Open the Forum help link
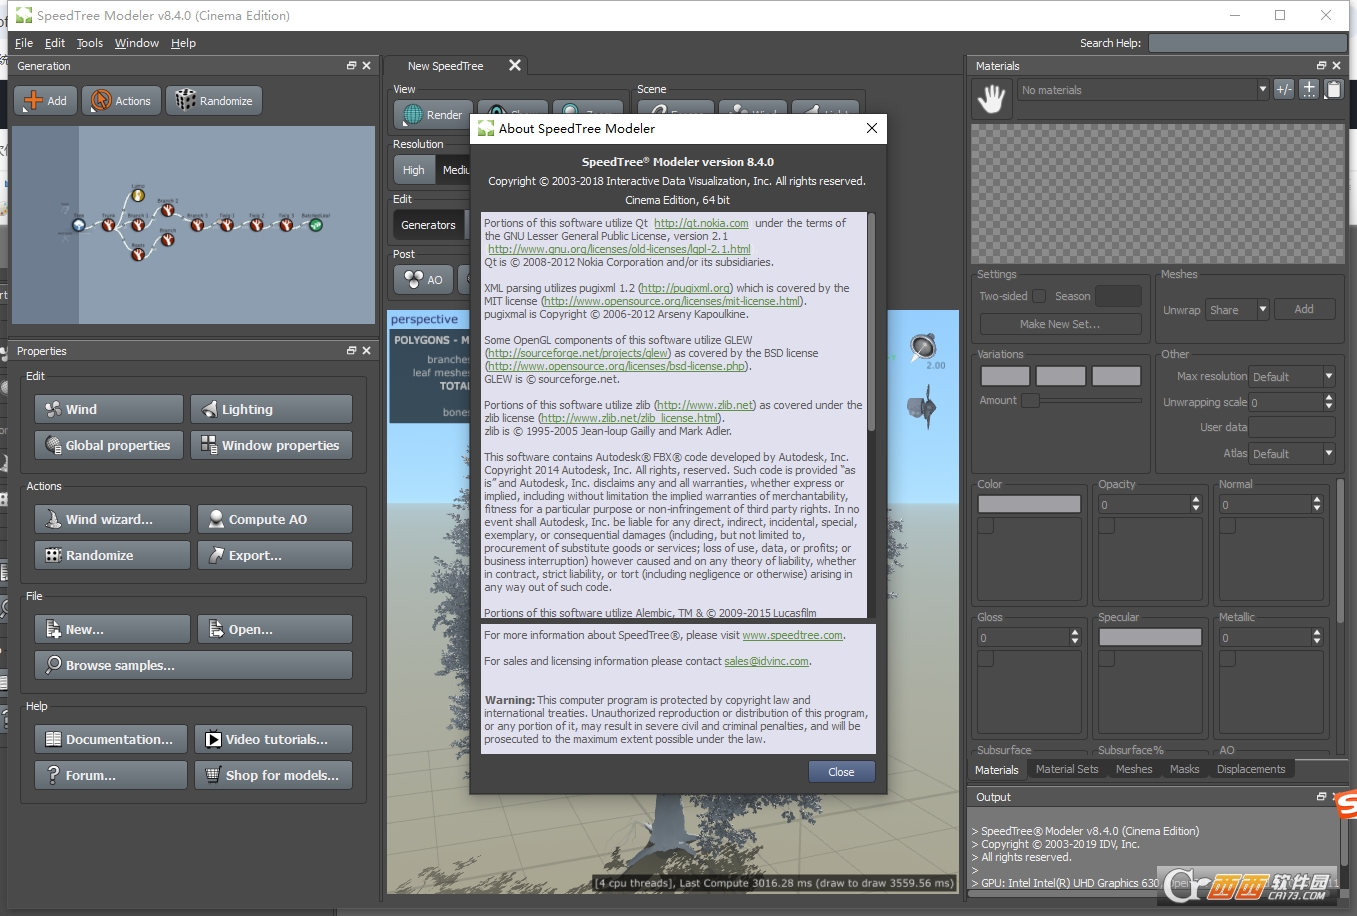 (111, 775)
